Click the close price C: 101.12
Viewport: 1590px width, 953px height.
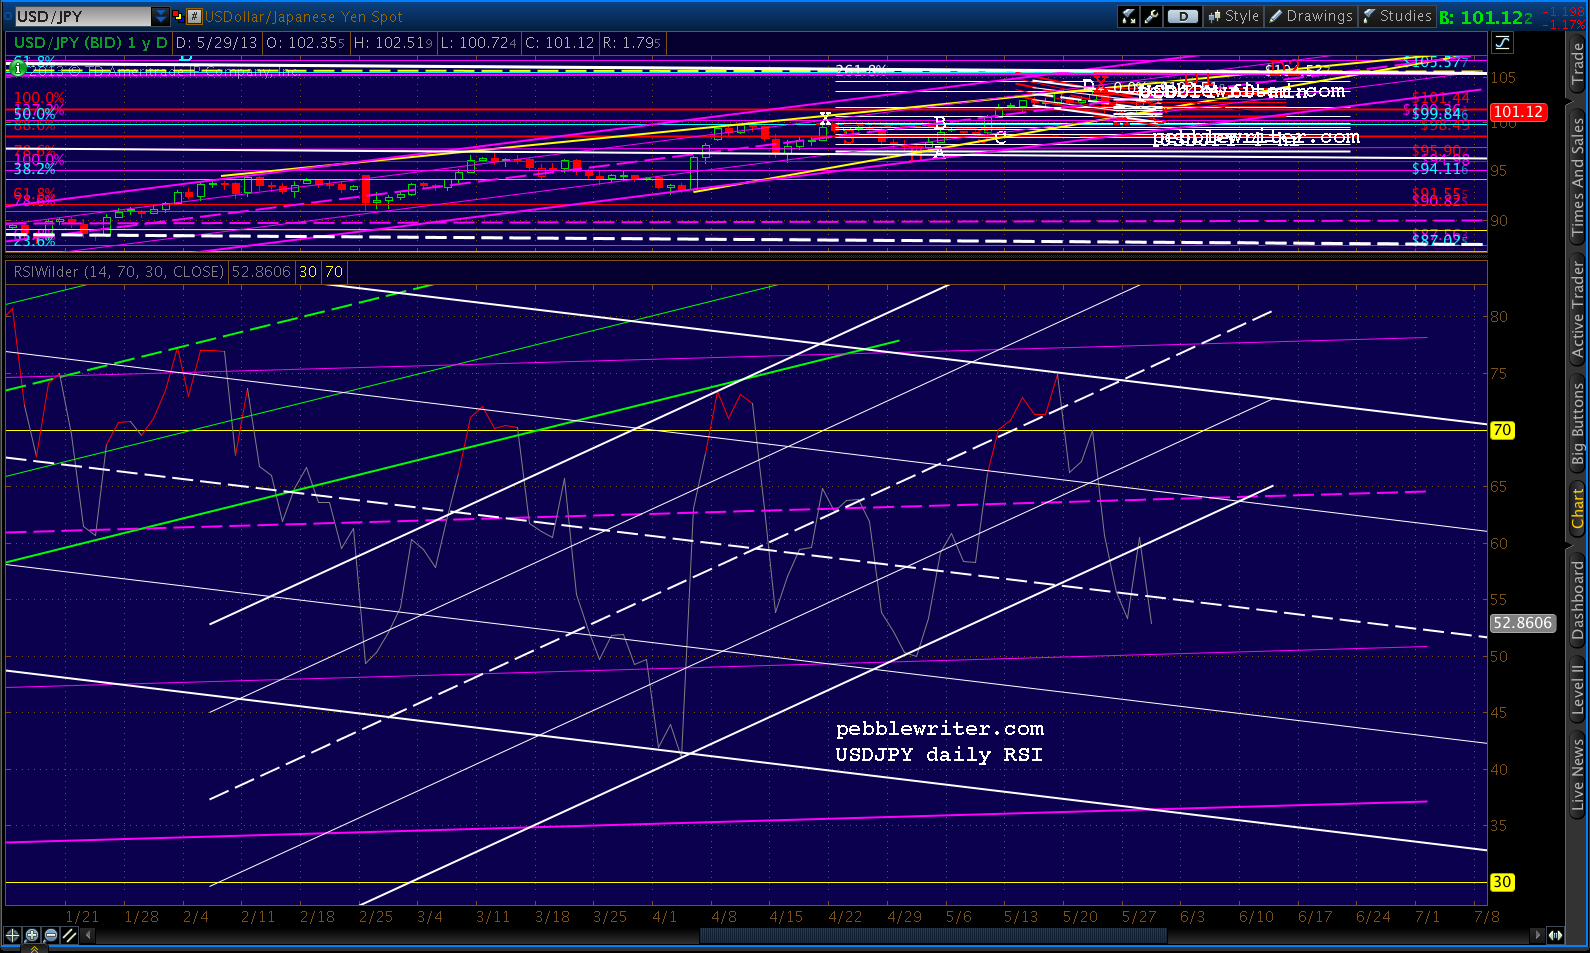click(x=559, y=43)
